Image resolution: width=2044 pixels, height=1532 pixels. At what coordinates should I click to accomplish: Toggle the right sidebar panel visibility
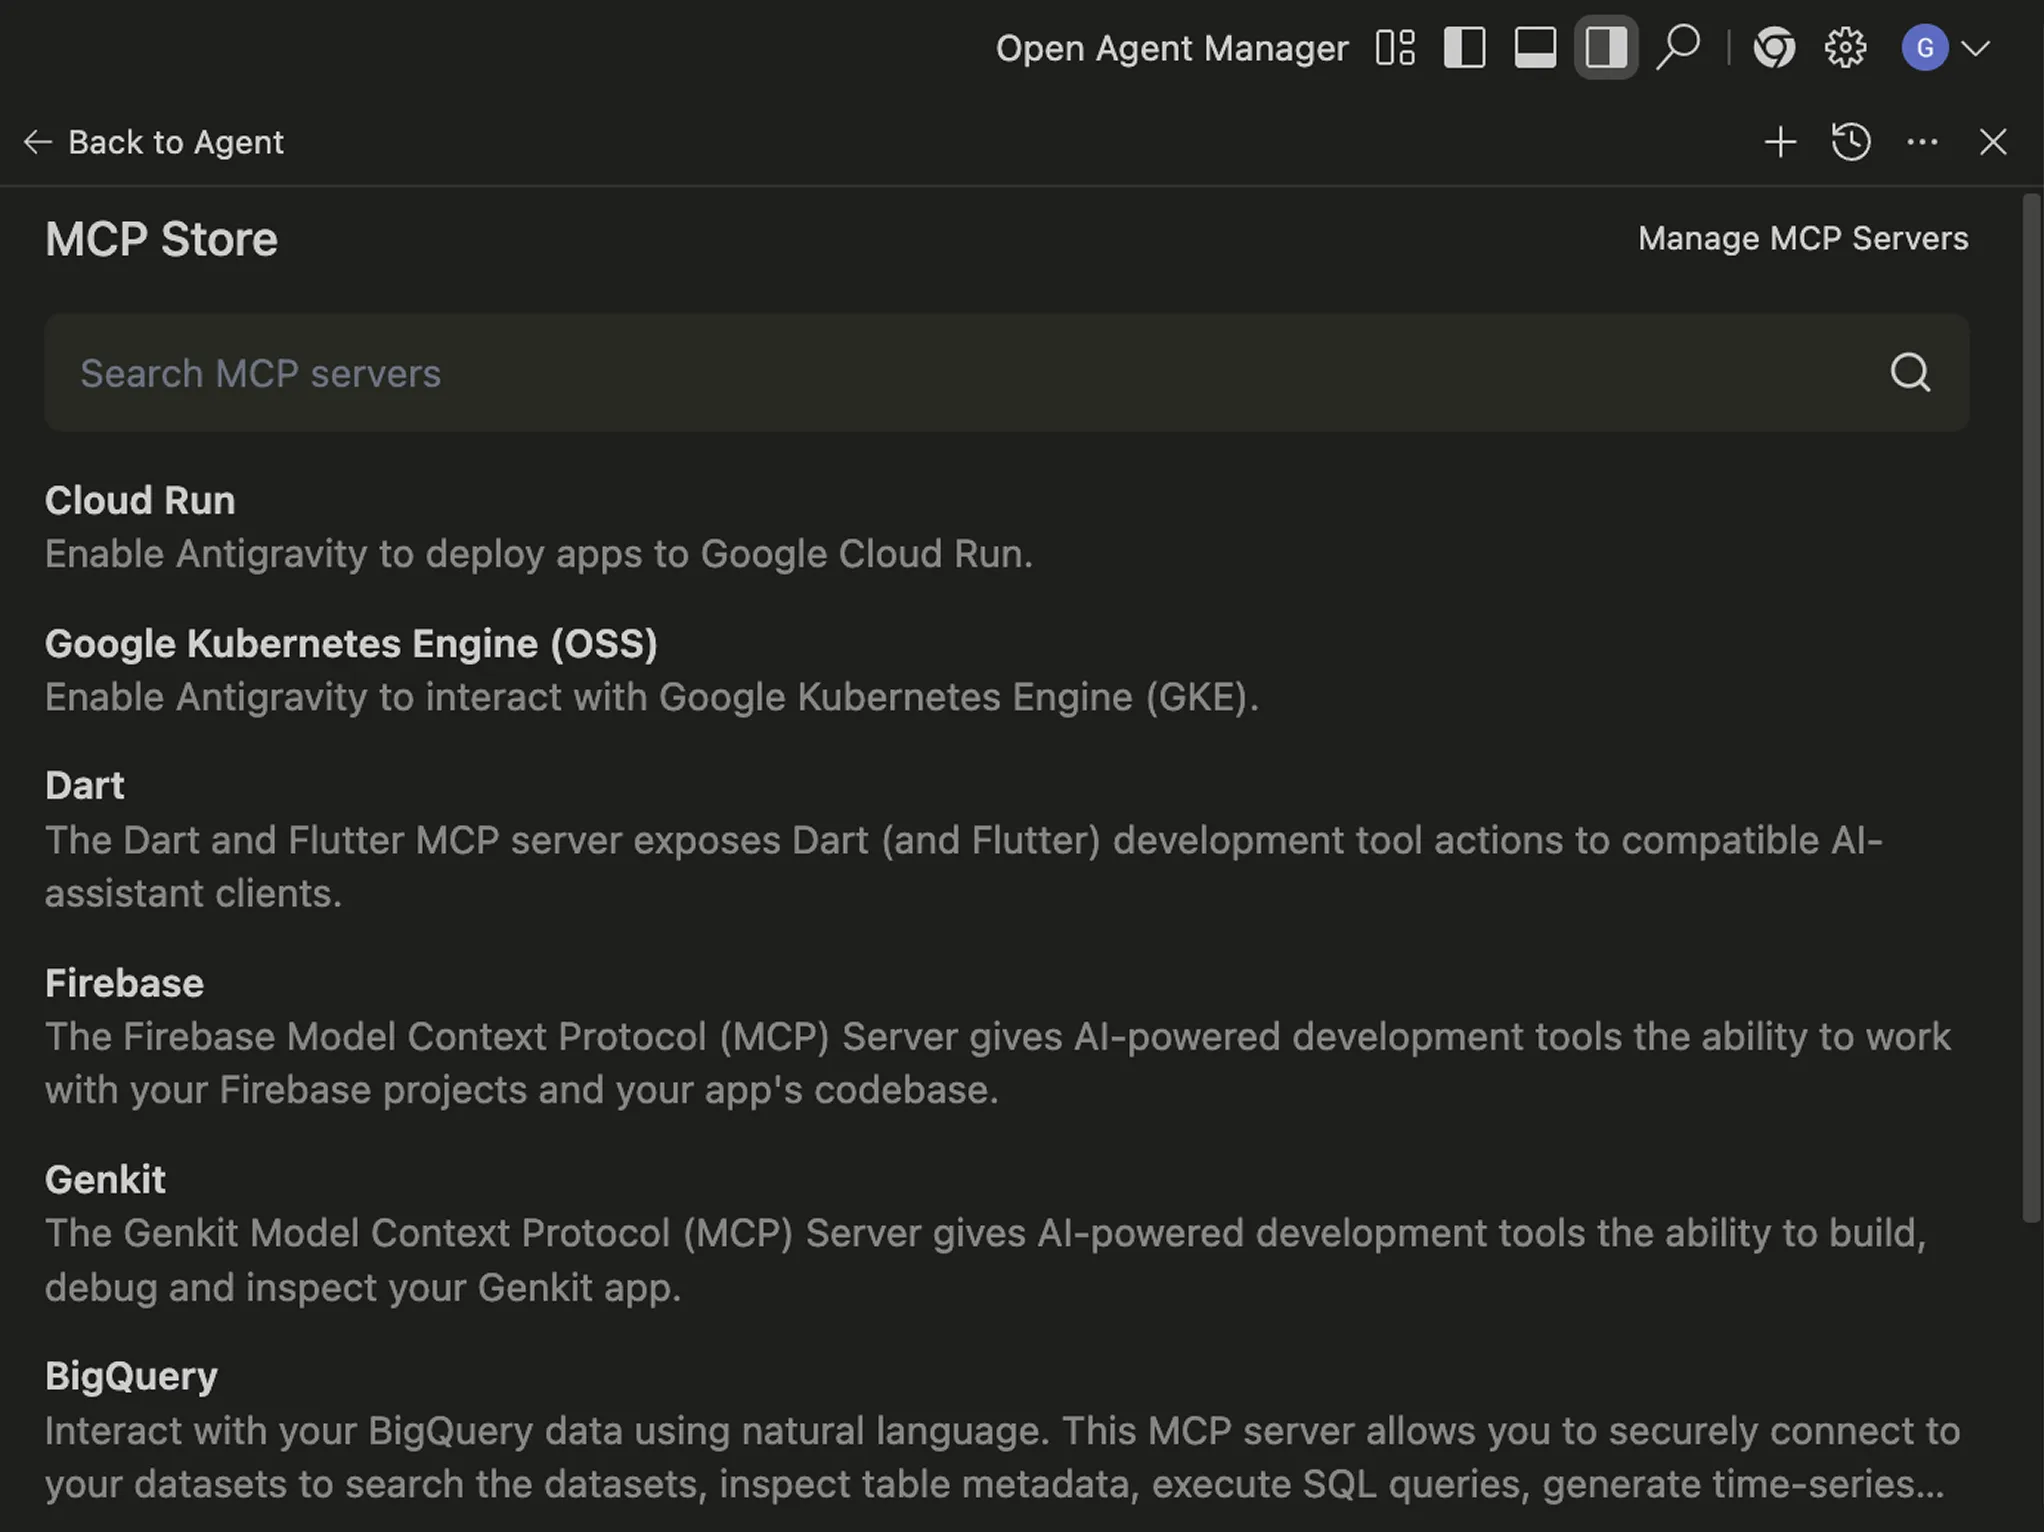click(1605, 46)
